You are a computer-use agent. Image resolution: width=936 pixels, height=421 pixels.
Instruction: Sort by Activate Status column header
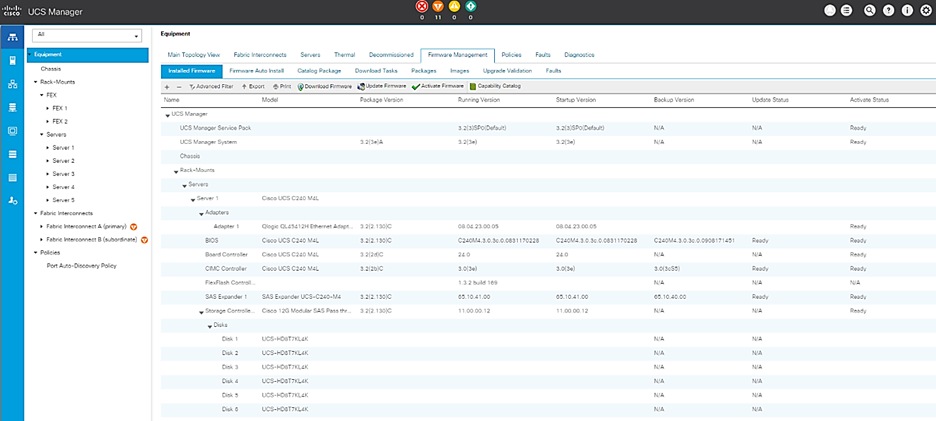pyautogui.click(x=869, y=100)
